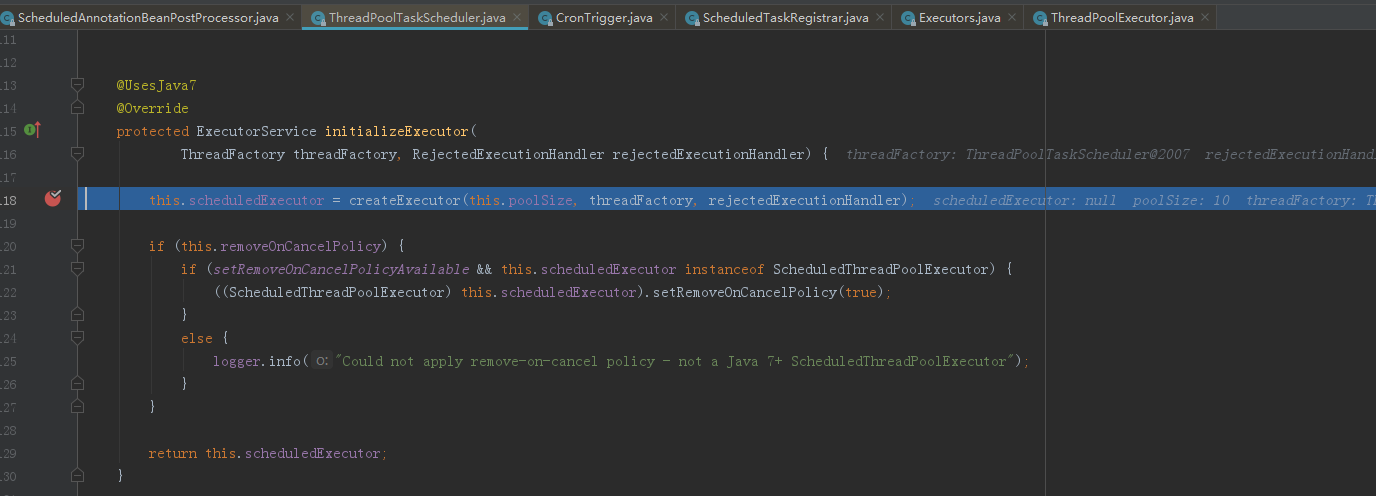The image size is (1376, 496).
Task: Switch to the ThreadPoolExecutor.java tab
Action: point(1114,18)
